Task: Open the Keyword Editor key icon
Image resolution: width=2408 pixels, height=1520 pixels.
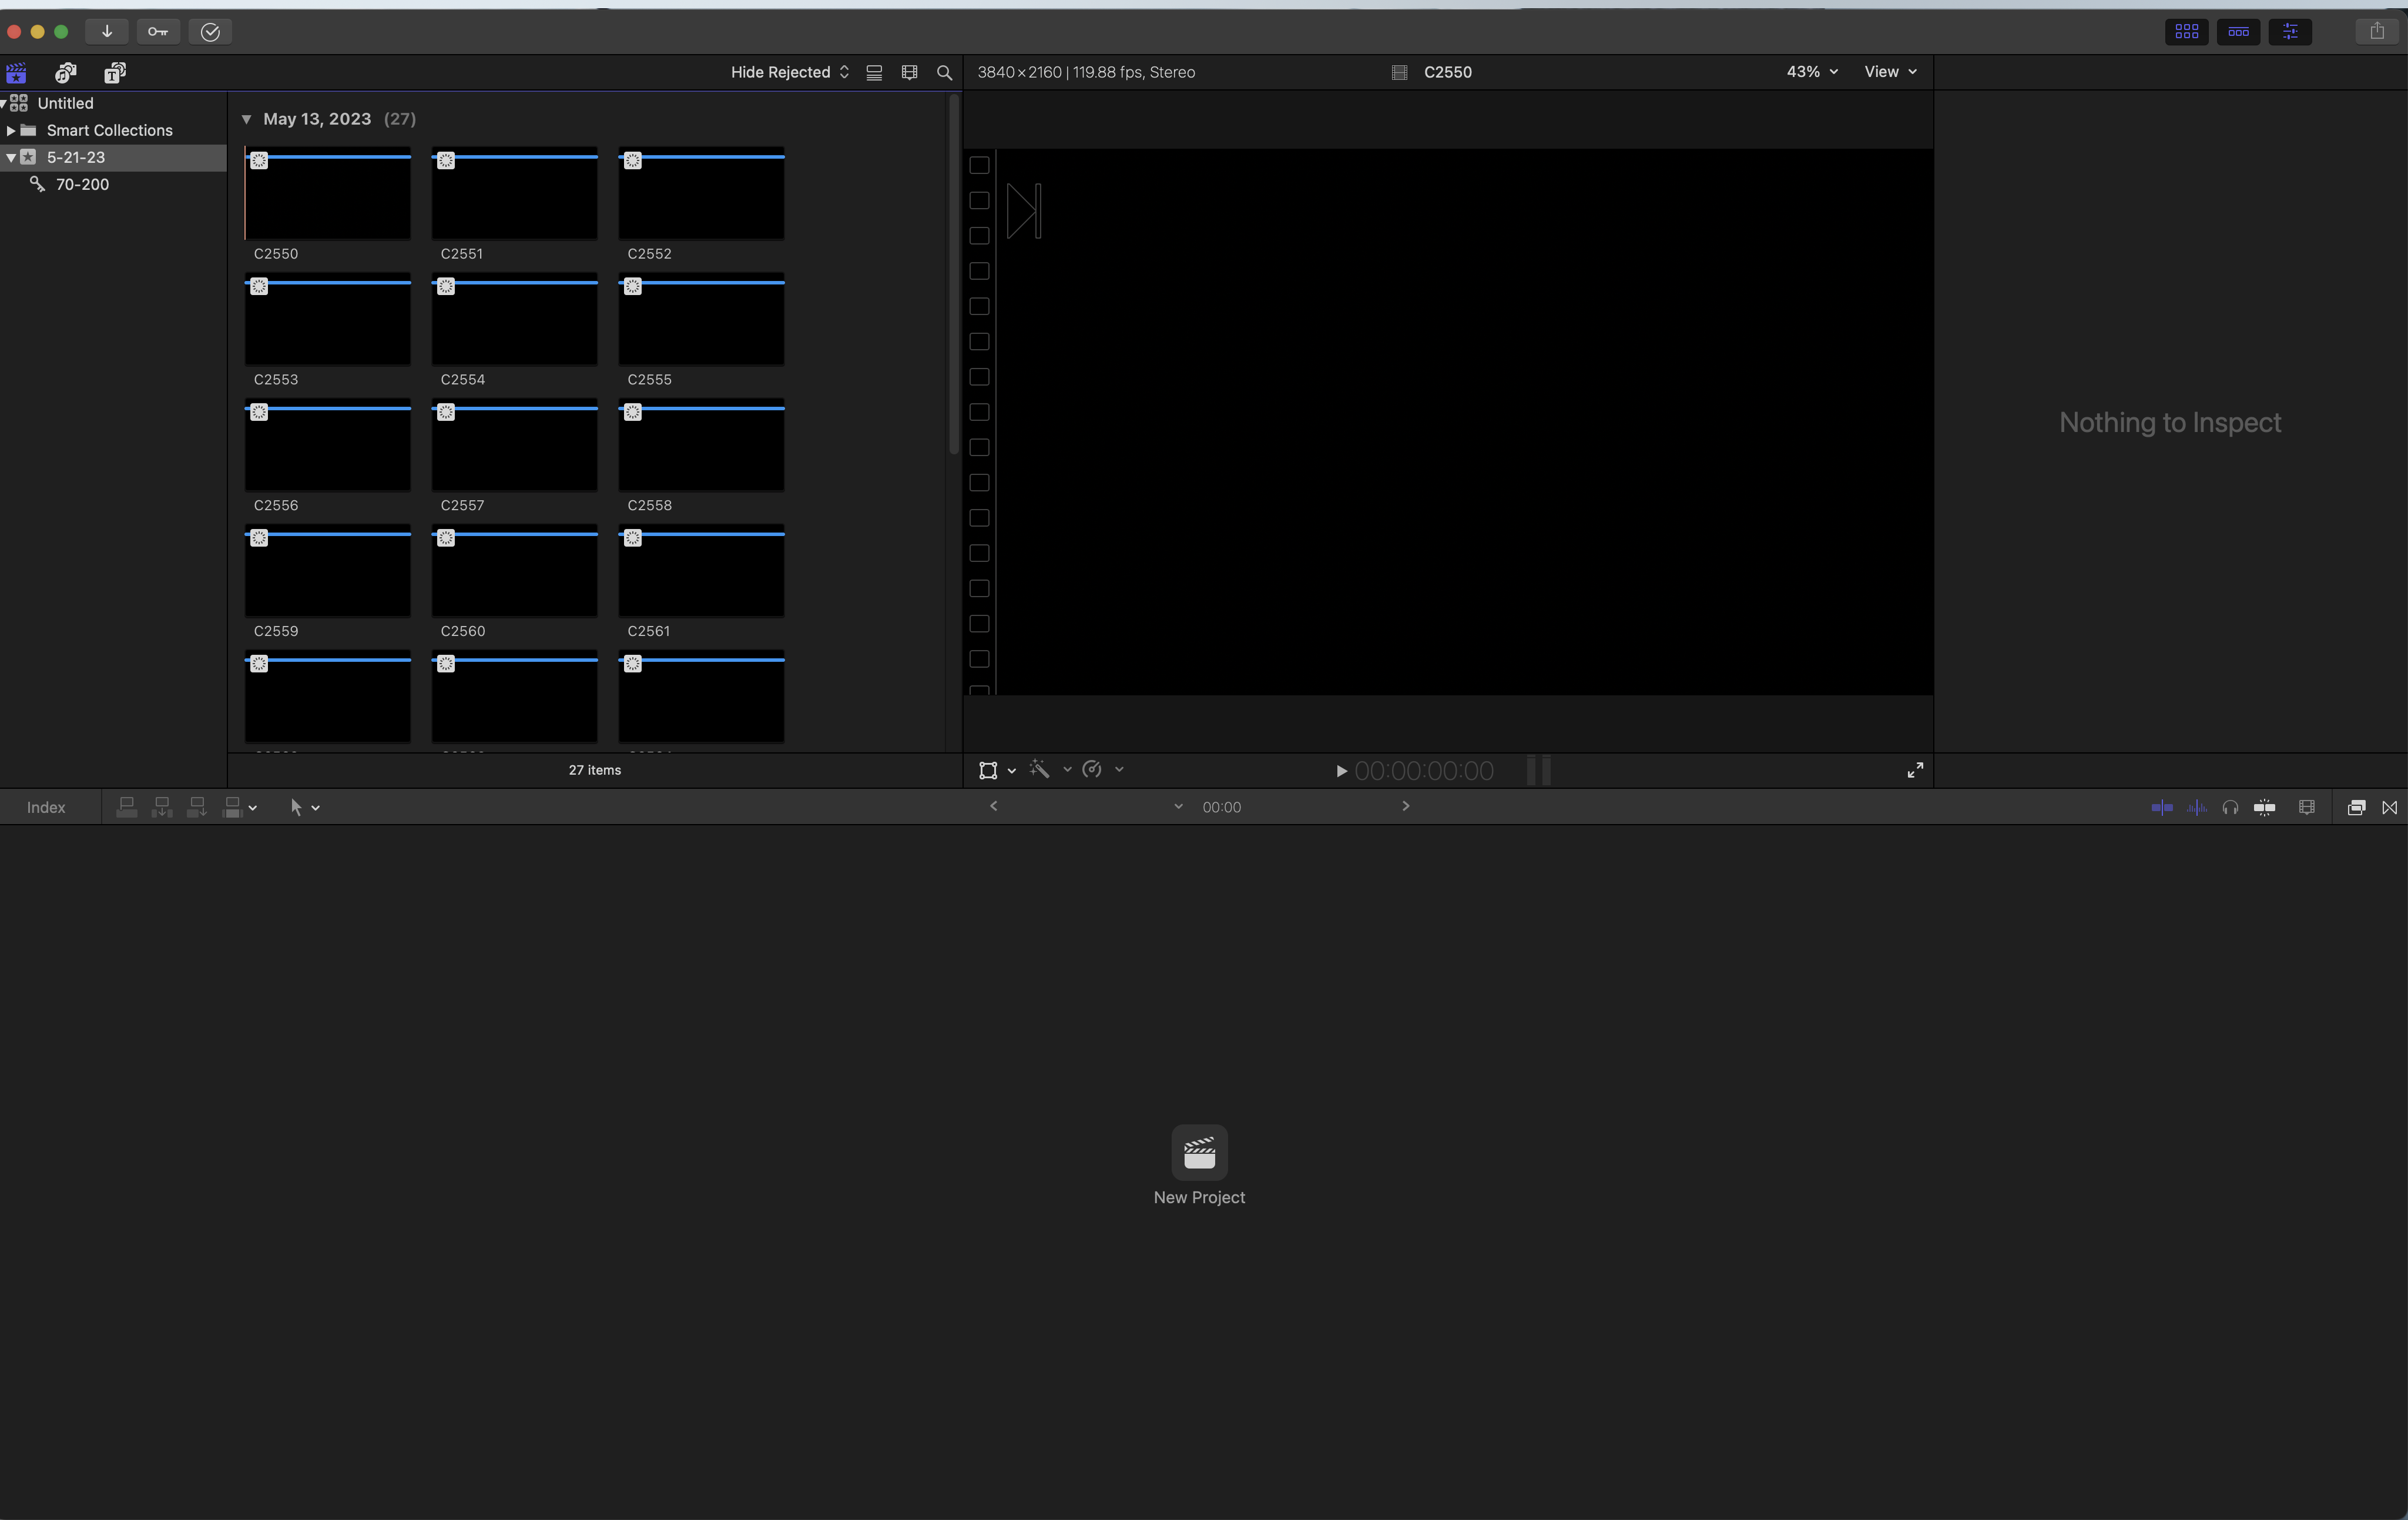Action: click(158, 31)
